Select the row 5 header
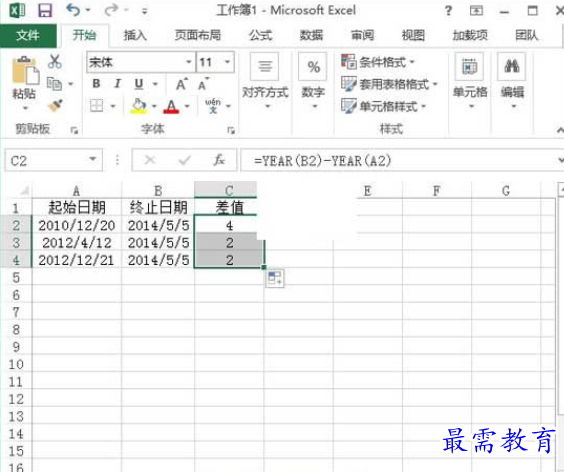This screenshot has width=564, height=472. [16, 278]
